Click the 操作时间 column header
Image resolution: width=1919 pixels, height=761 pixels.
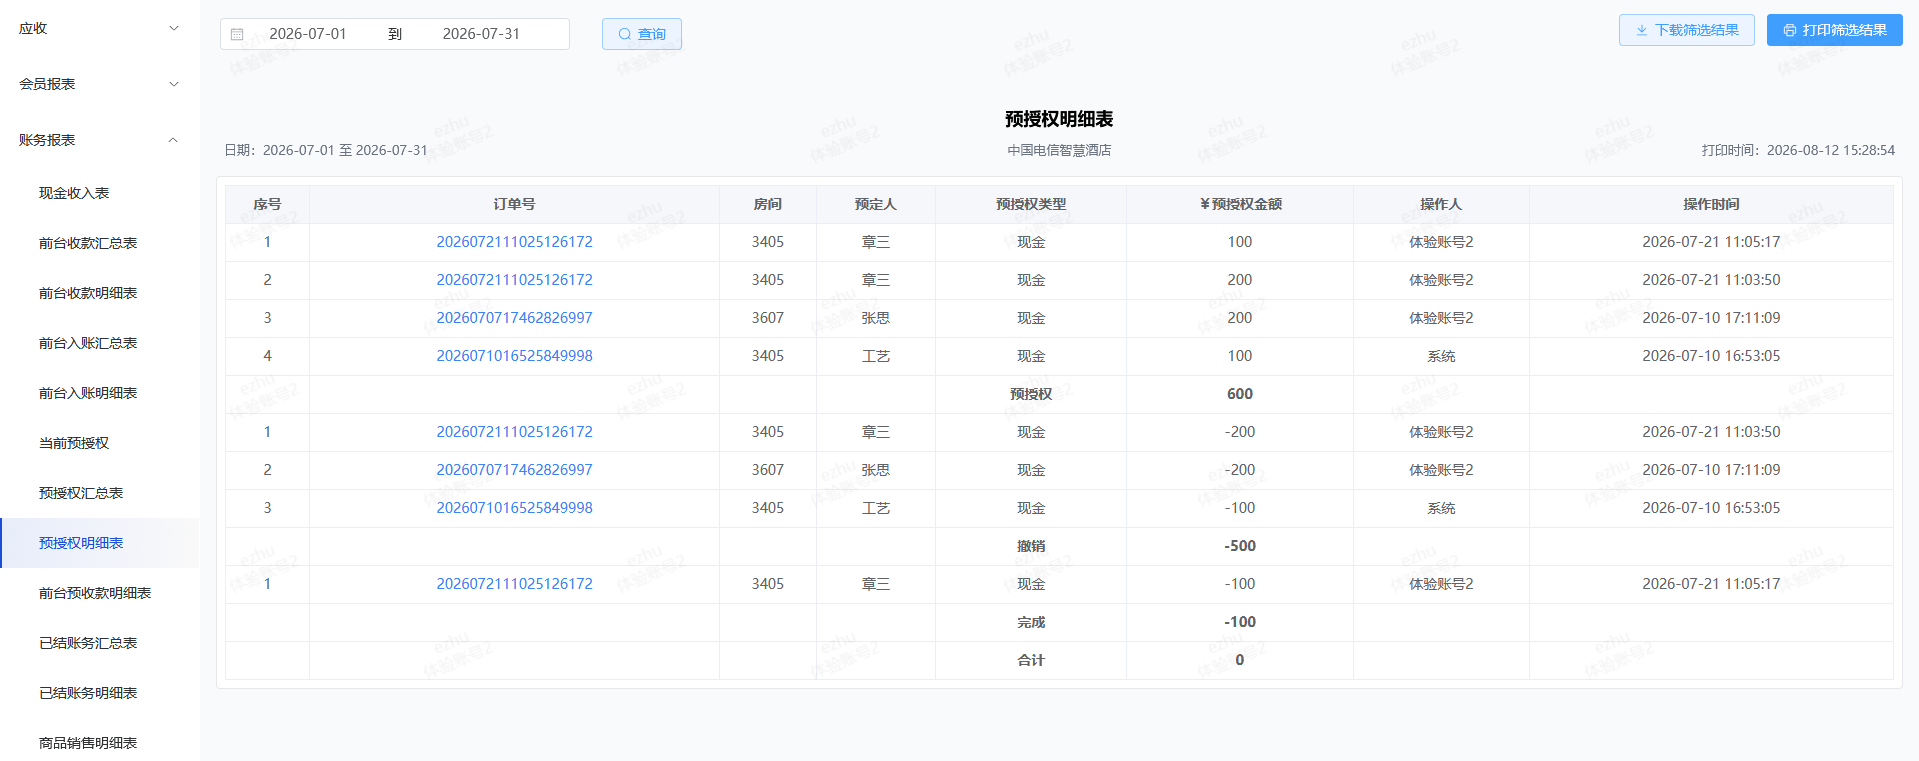coord(1711,204)
